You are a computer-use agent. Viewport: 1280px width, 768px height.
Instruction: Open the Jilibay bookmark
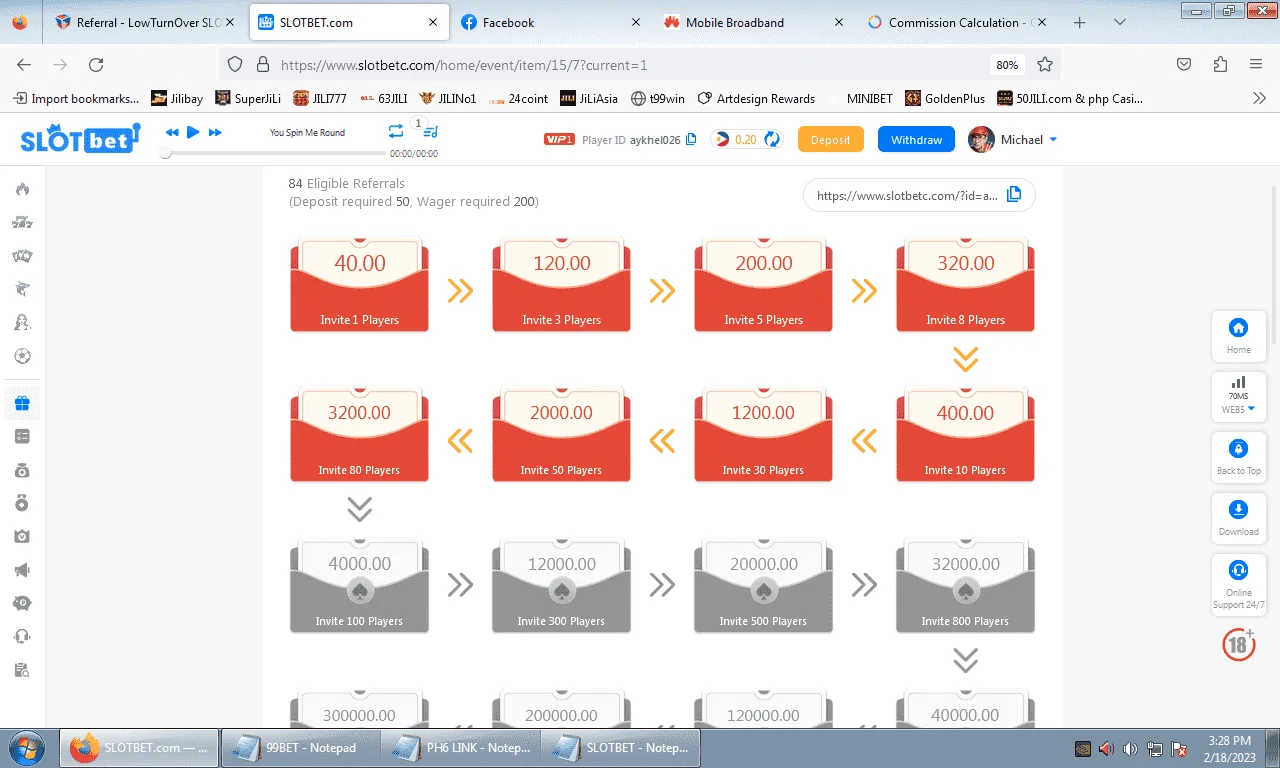177,98
